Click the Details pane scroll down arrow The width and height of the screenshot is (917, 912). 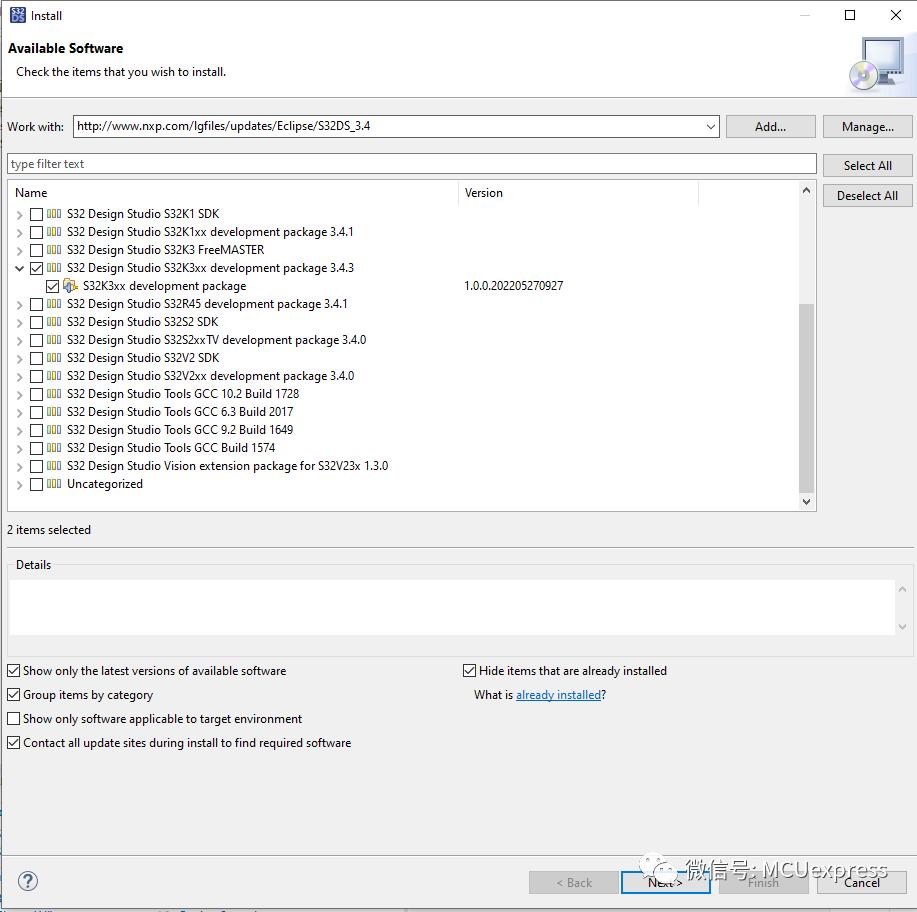coord(902,627)
